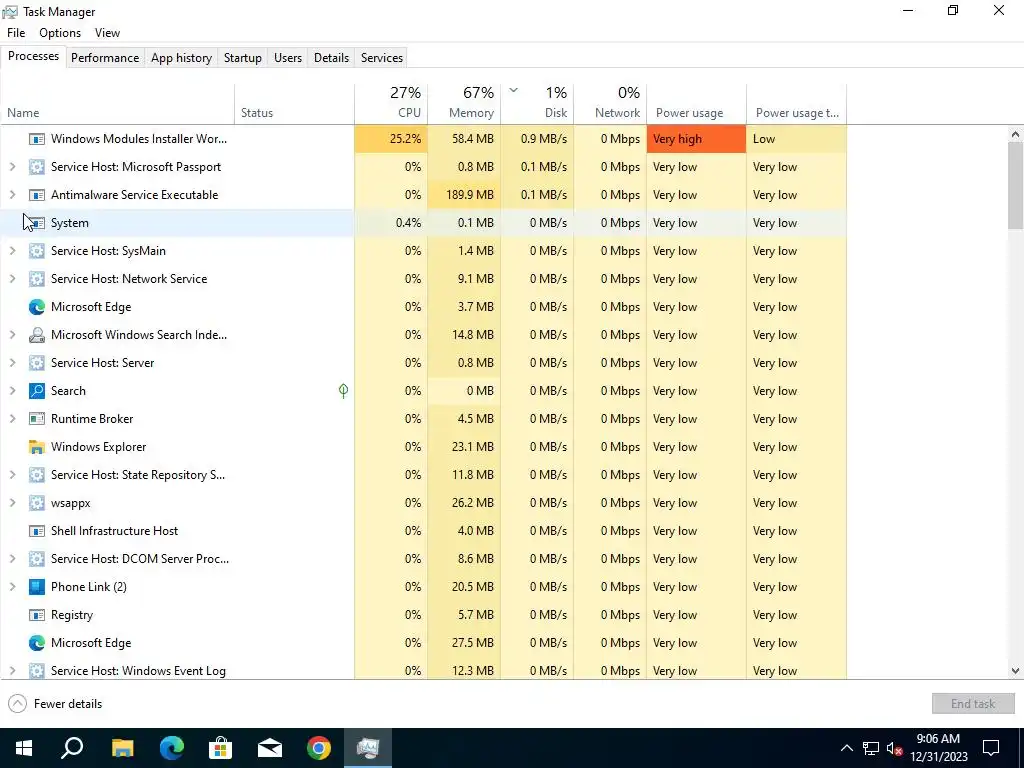Image resolution: width=1024 pixels, height=768 pixels.
Task: Click the Service Host: Microsoft Passport gear icon
Action: tap(37, 167)
